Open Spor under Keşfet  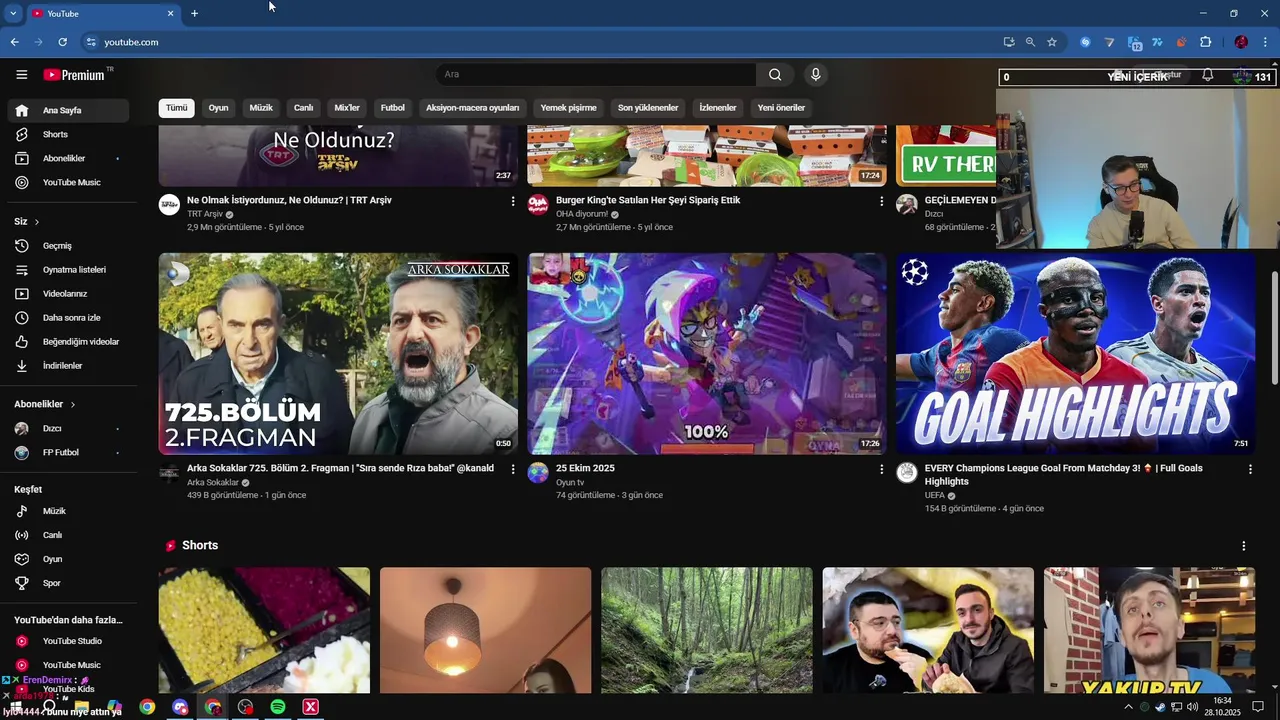tap(68, 583)
